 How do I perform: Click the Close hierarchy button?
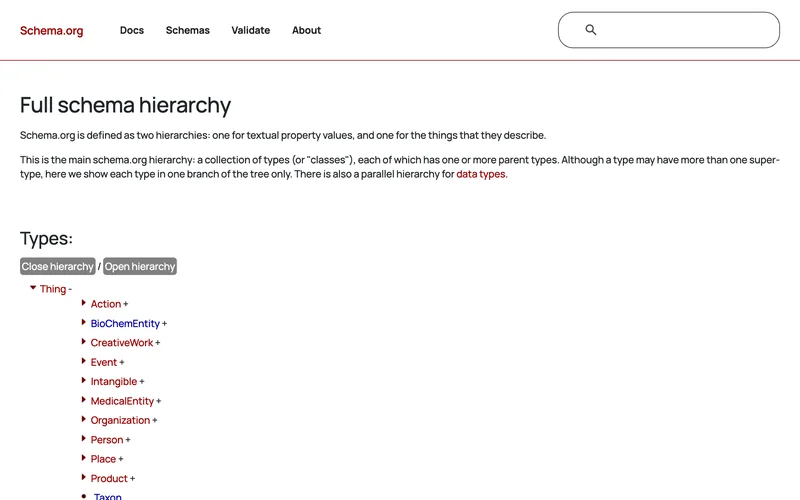tap(58, 266)
